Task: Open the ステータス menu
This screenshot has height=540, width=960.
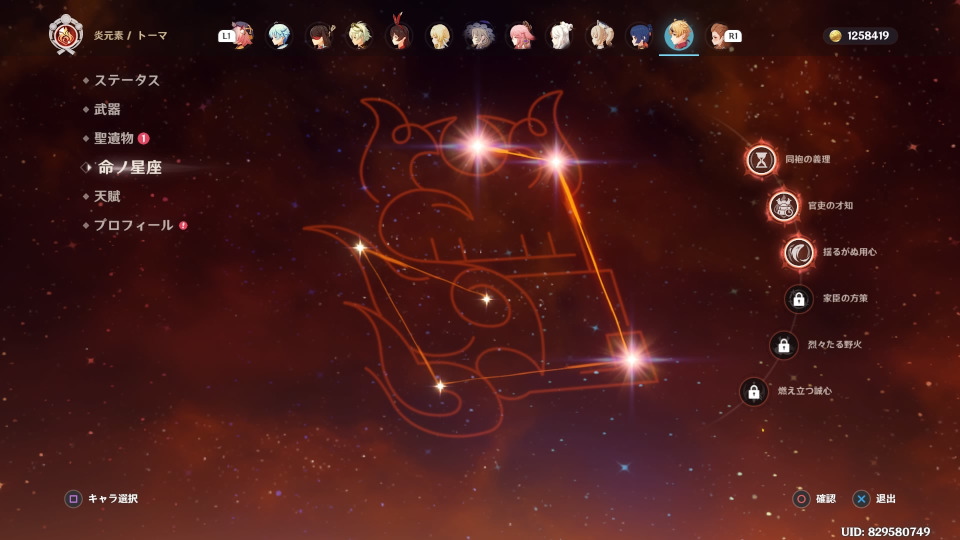Action: (x=127, y=80)
